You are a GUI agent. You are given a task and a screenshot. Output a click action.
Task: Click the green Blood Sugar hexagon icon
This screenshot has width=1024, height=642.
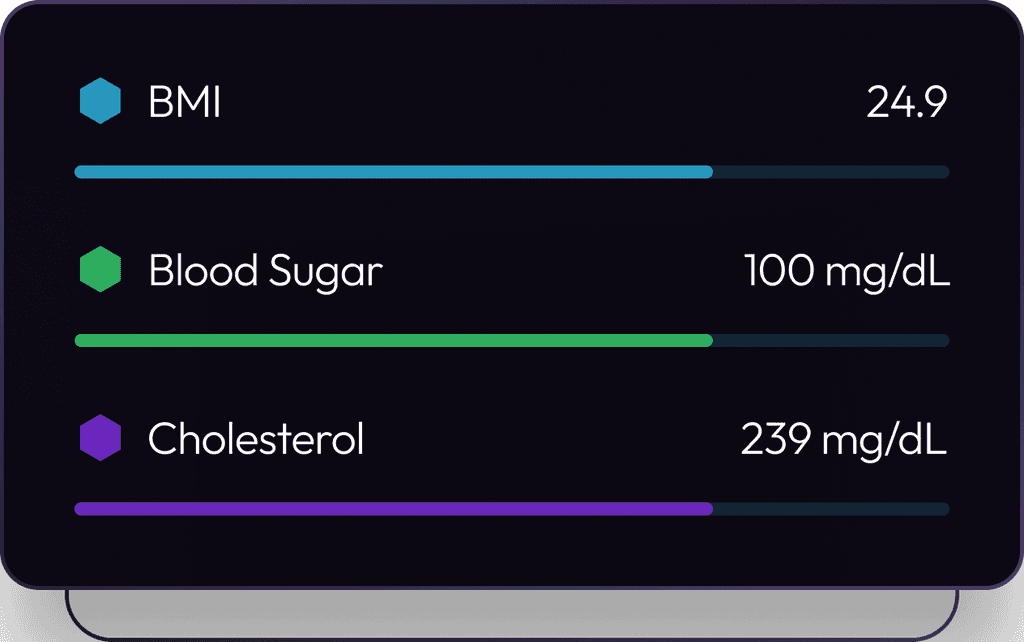point(100,270)
